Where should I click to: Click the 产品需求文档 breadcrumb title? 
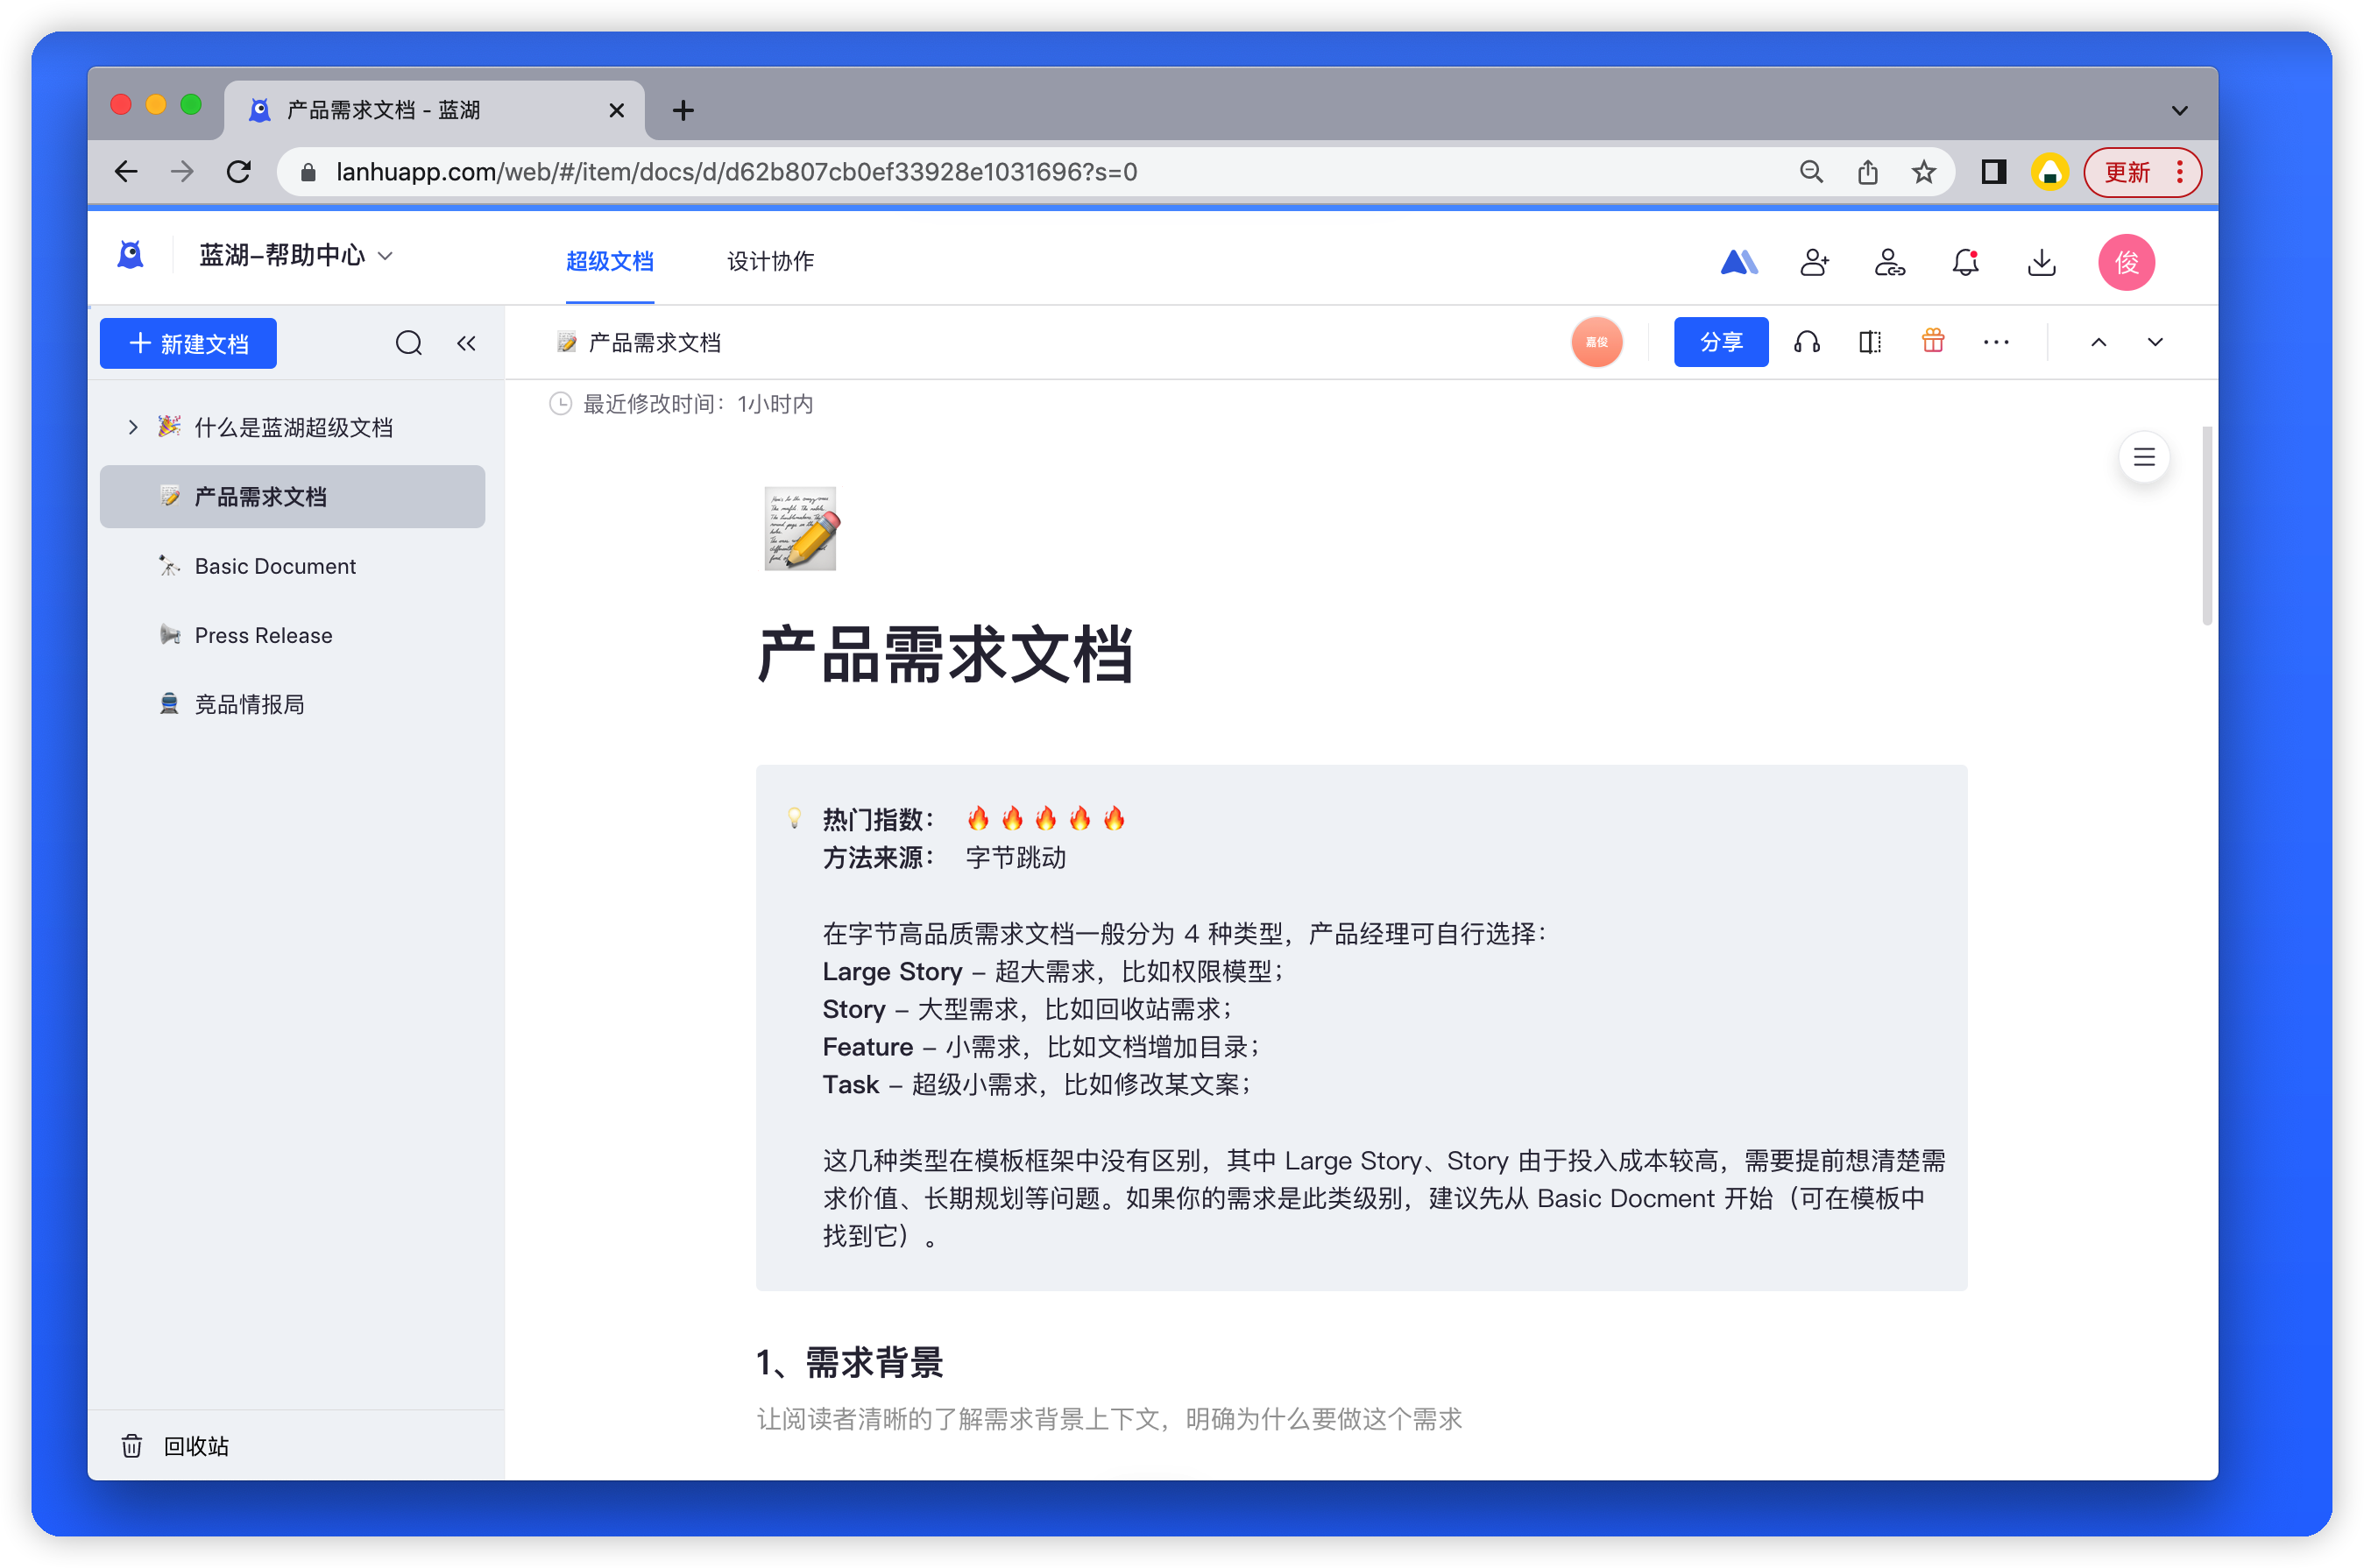[655, 342]
